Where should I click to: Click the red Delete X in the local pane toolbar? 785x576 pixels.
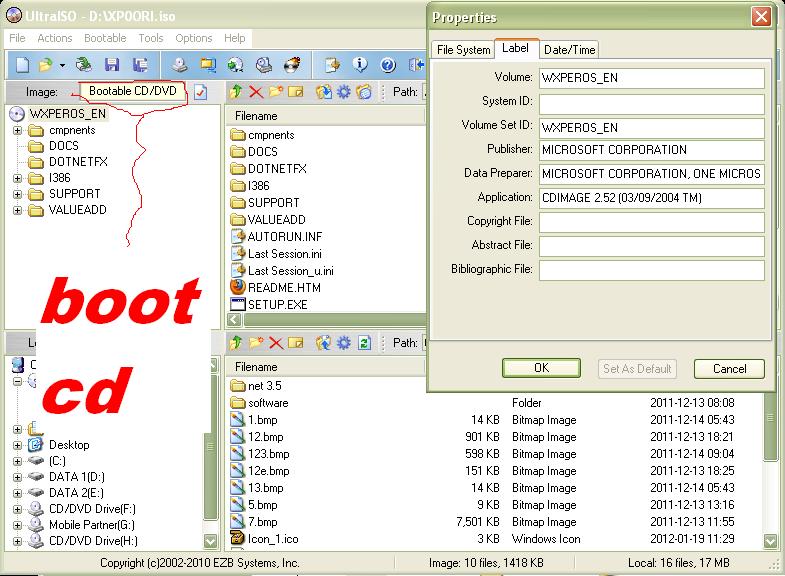click(x=276, y=343)
